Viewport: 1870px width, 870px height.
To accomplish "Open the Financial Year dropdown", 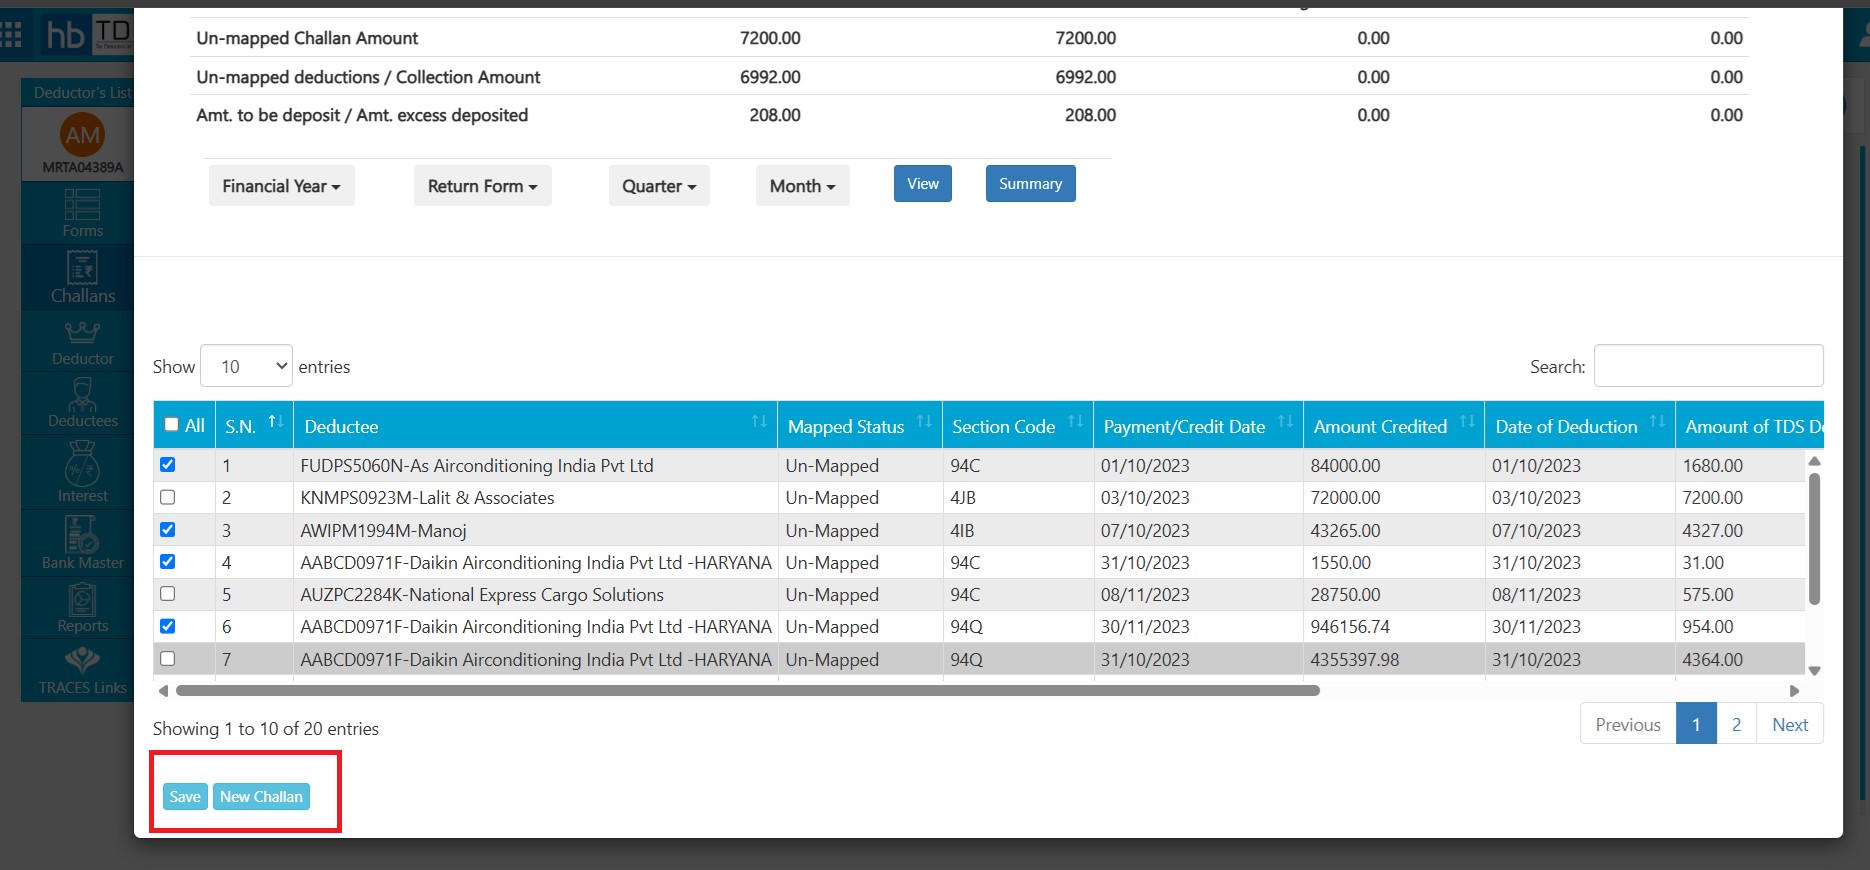I will pos(281,186).
